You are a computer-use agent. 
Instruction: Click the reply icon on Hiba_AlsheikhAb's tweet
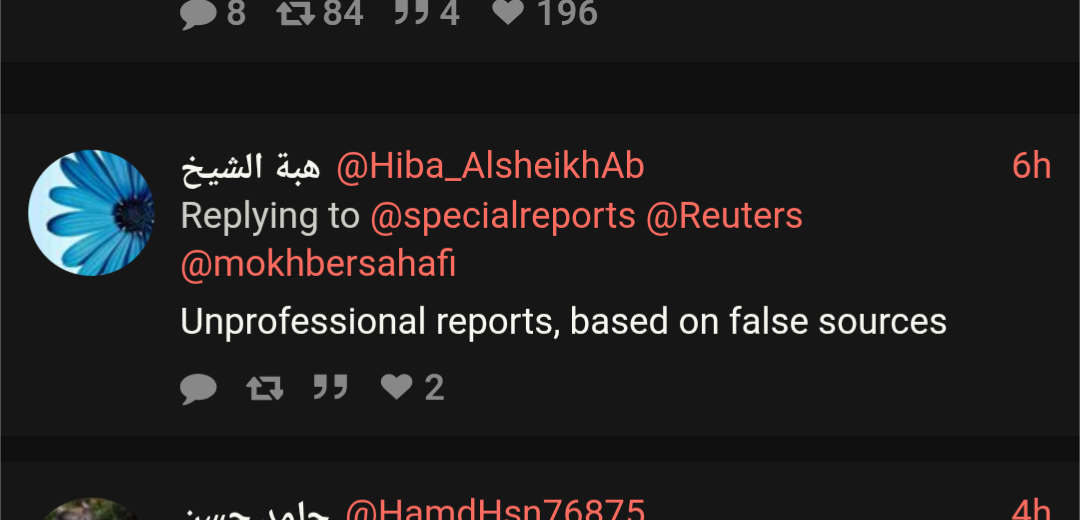(198, 388)
